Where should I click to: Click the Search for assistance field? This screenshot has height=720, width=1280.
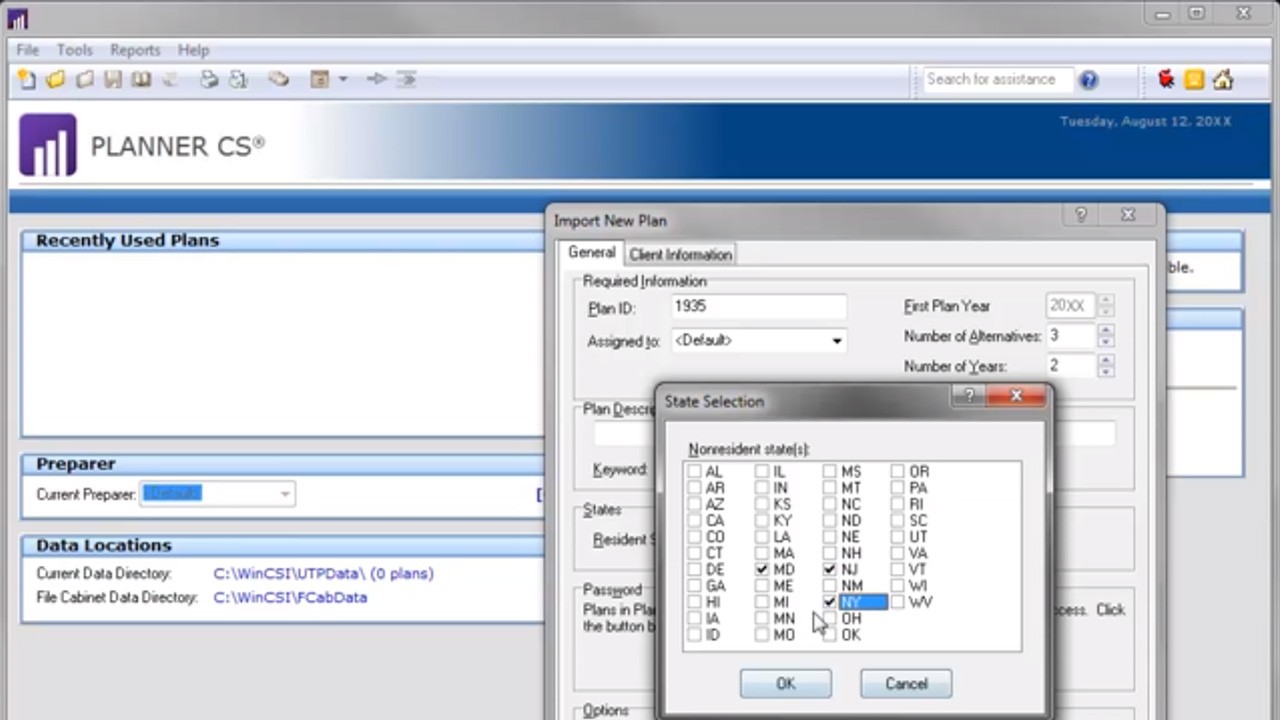click(990, 80)
